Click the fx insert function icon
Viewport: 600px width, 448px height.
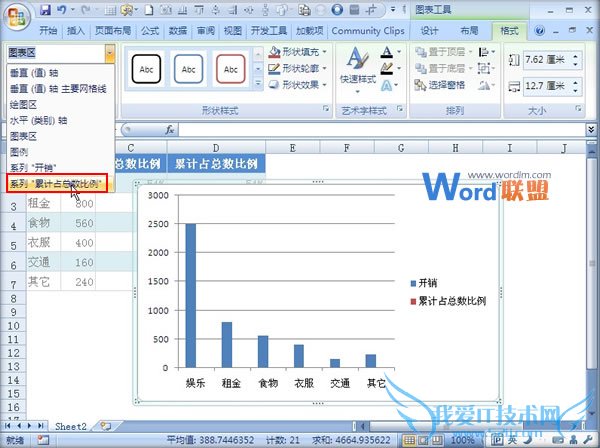pyautogui.click(x=170, y=130)
